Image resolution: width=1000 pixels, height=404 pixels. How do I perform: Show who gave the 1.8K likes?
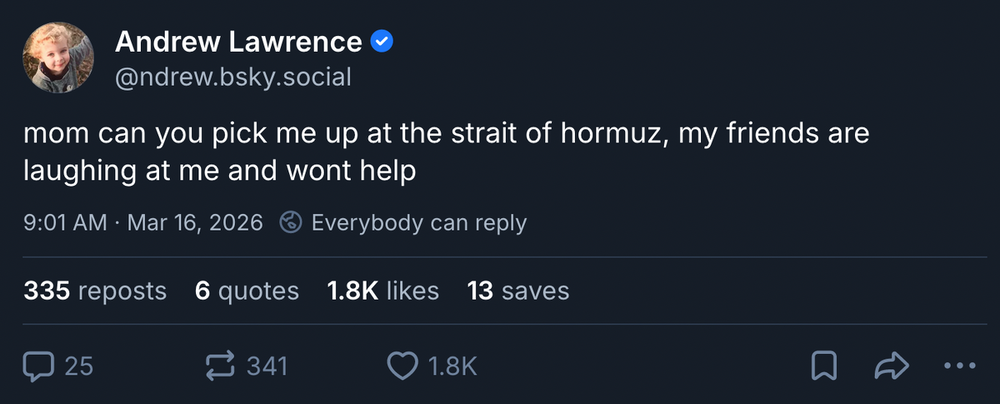tap(383, 291)
